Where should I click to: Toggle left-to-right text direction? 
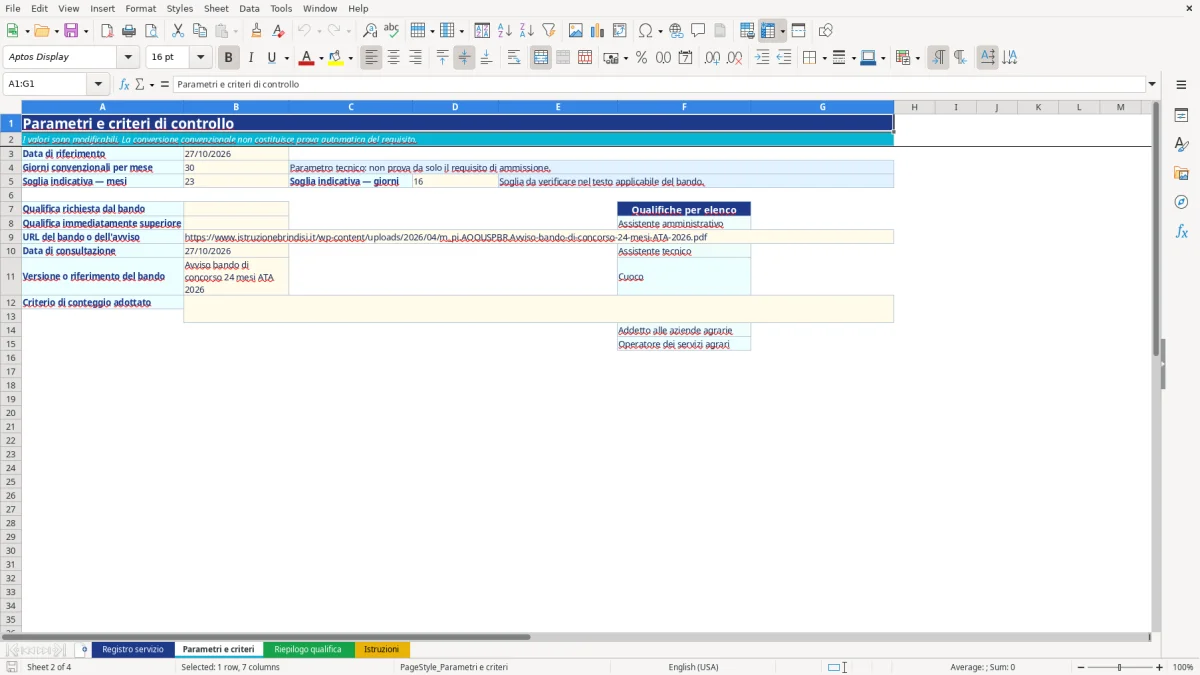pyautogui.click(x=938, y=58)
